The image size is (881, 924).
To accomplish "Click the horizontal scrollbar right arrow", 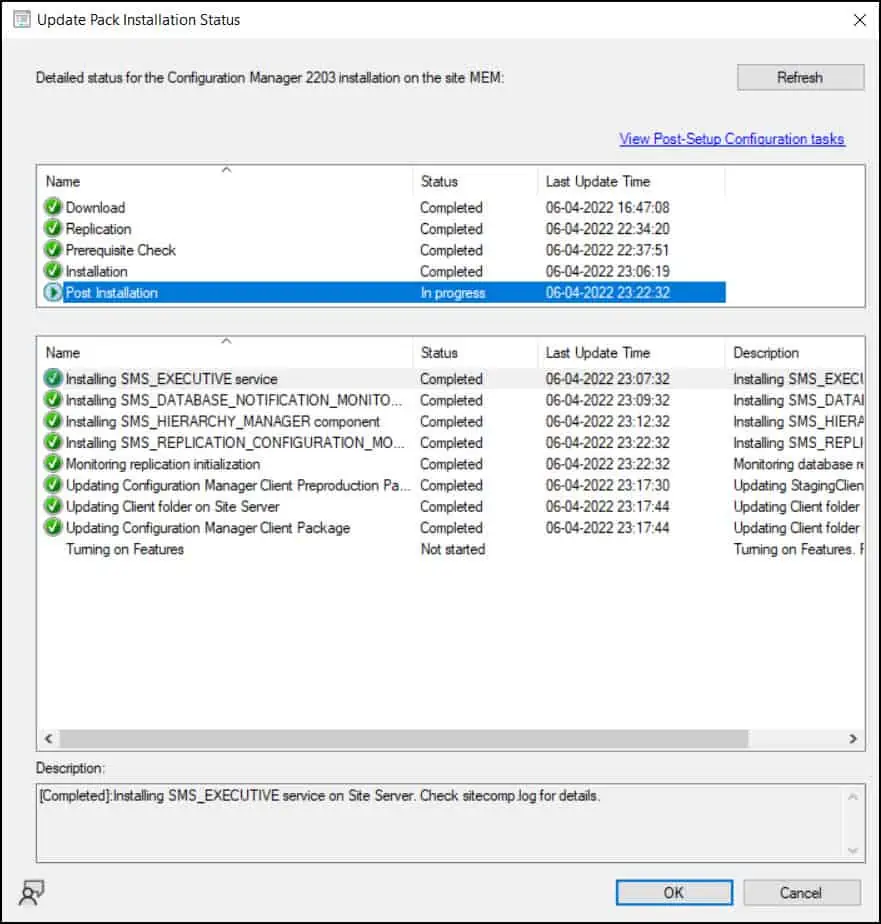I will (x=853, y=738).
